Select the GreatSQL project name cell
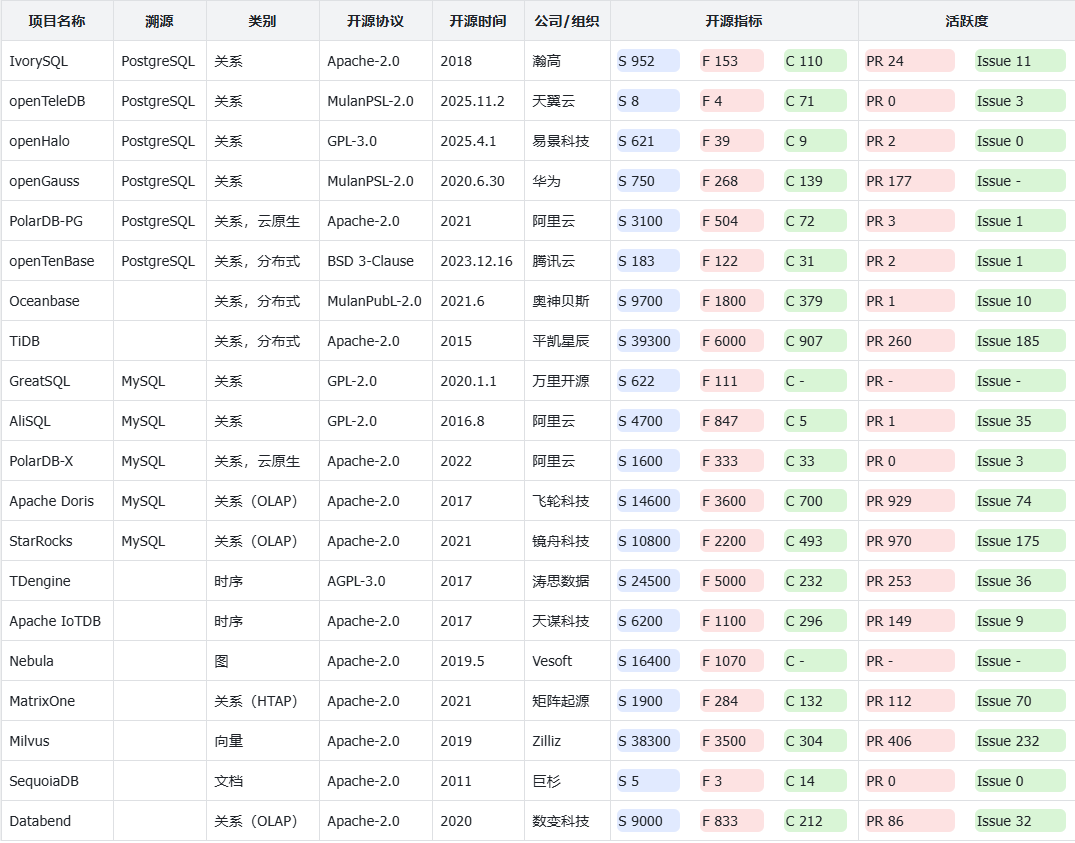This screenshot has width=1075, height=843. coord(57,381)
